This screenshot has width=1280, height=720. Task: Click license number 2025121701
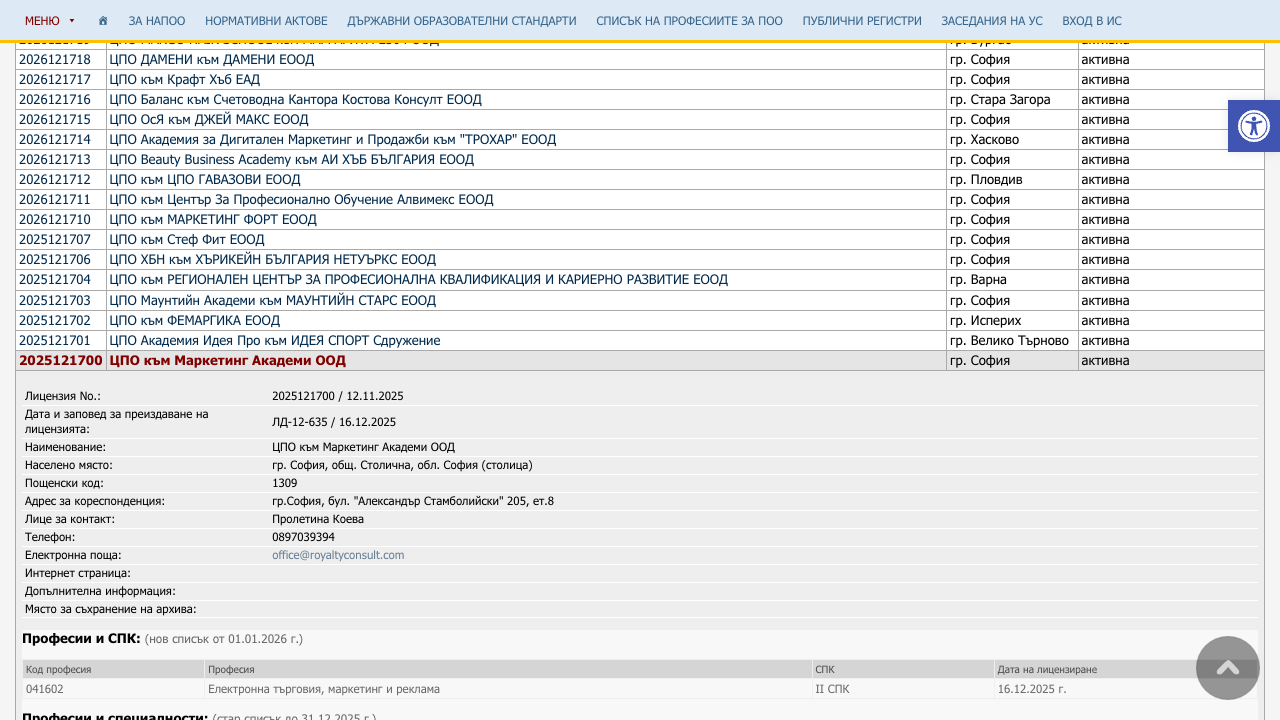[x=55, y=341]
